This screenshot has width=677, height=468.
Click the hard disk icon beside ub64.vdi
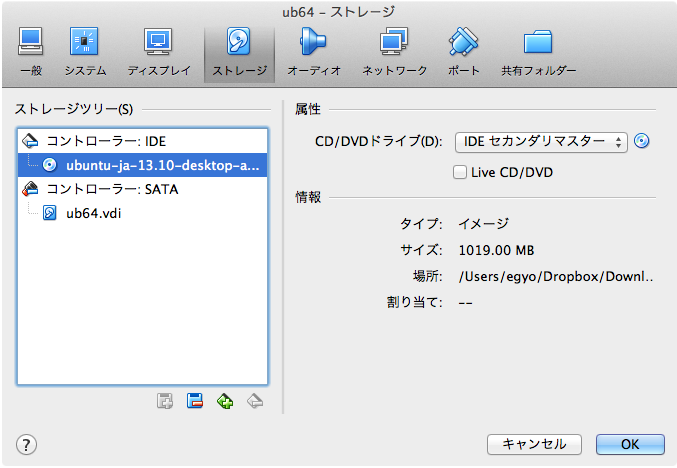click(x=50, y=213)
